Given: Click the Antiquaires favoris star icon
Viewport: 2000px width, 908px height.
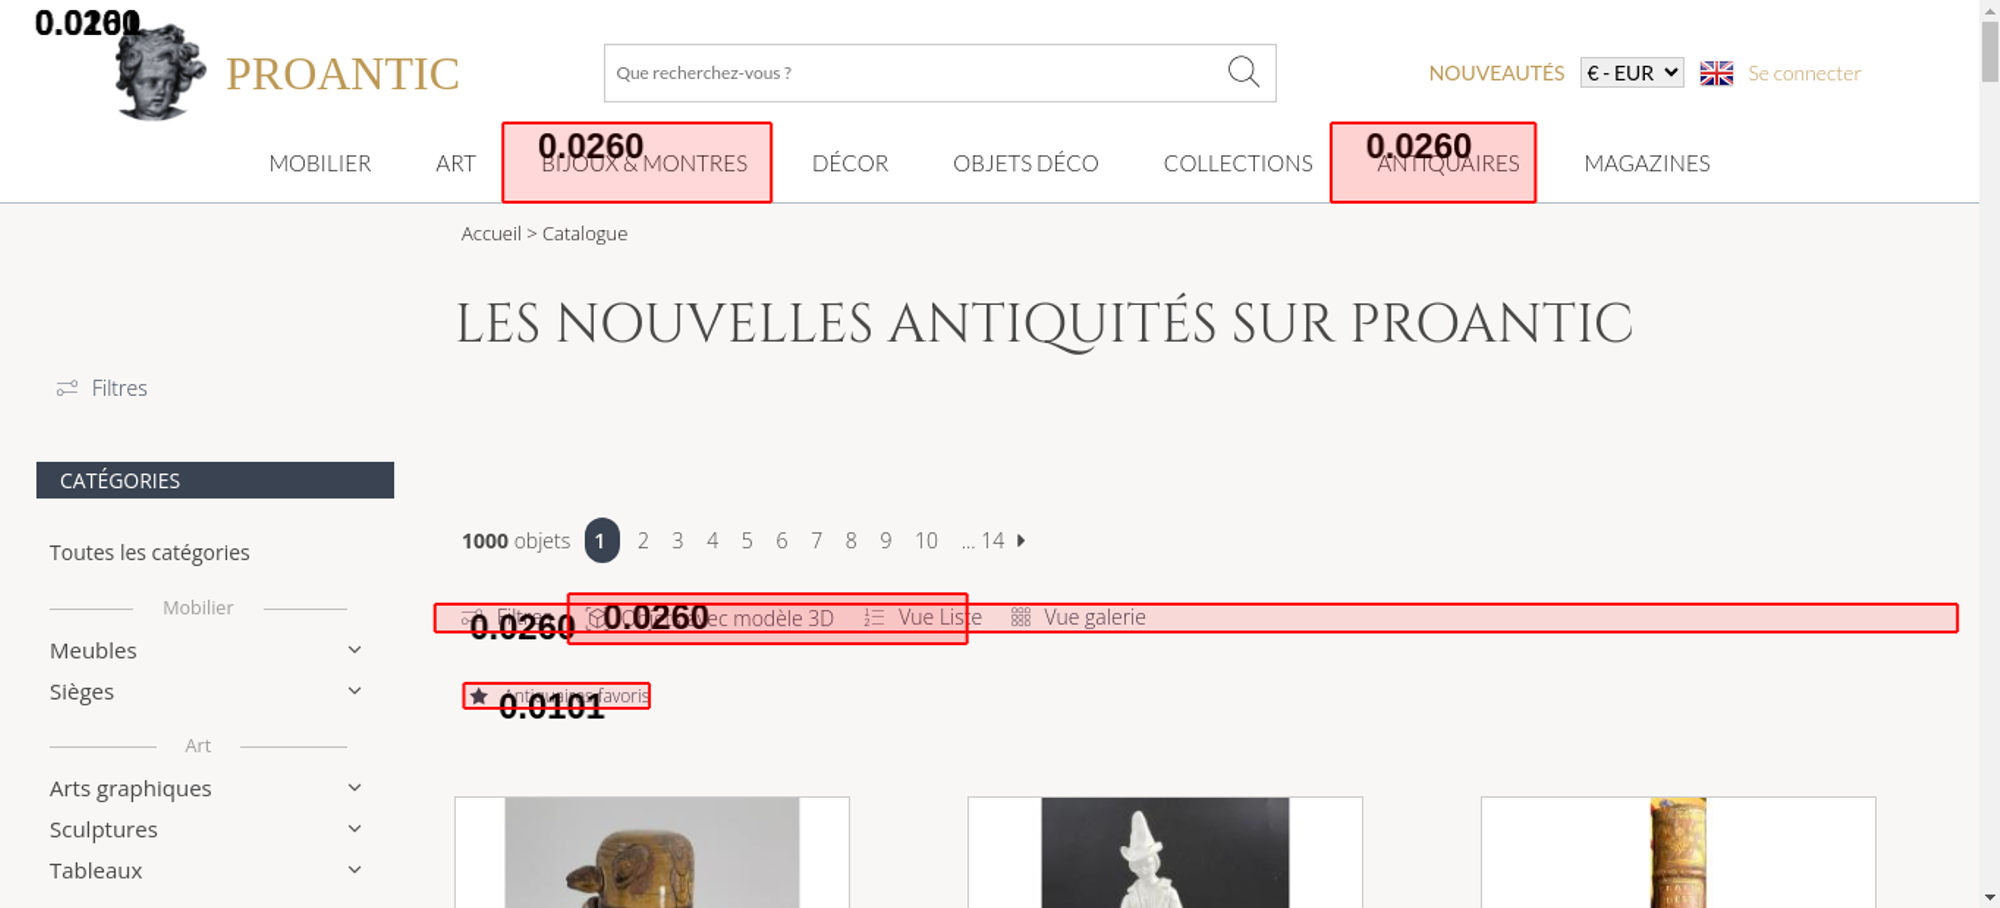Looking at the screenshot, I should tap(479, 696).
